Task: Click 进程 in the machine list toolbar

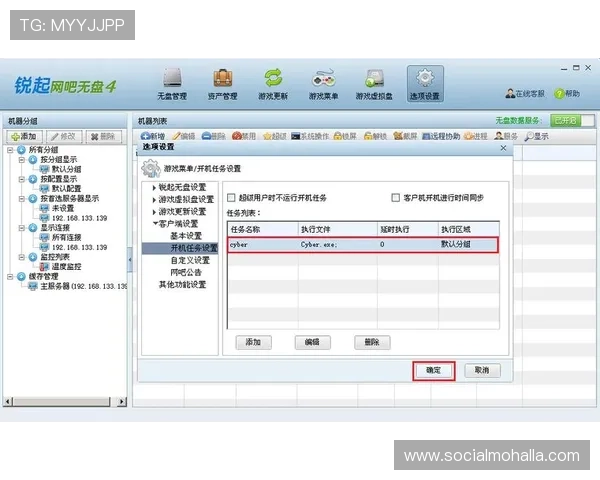Action: (x=476, y=136)
